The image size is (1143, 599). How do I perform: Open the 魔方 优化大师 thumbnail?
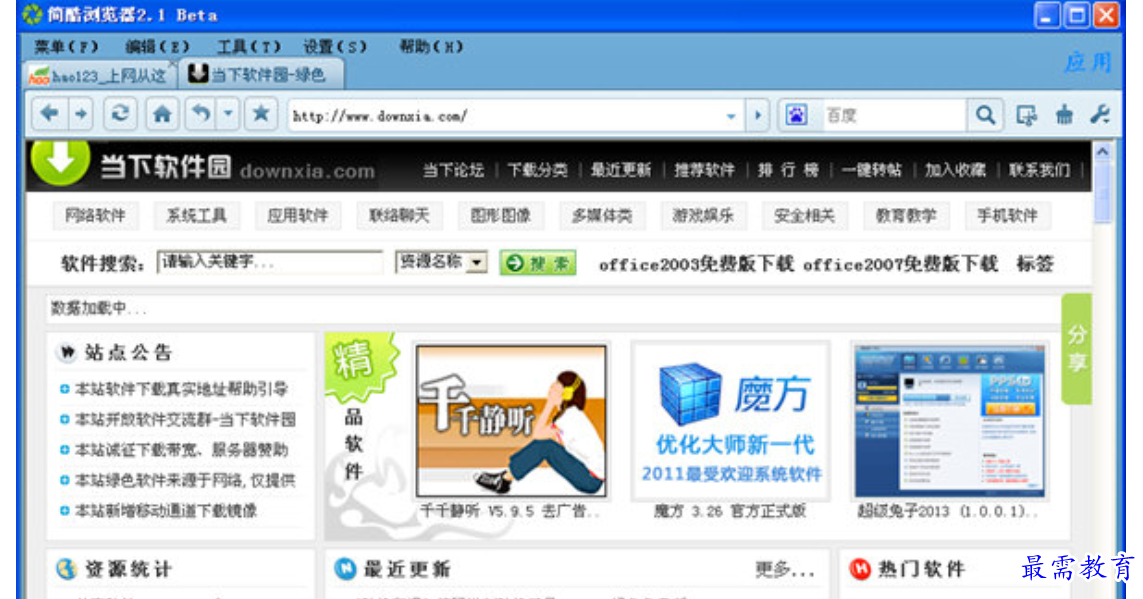click(x=730, y=421)
